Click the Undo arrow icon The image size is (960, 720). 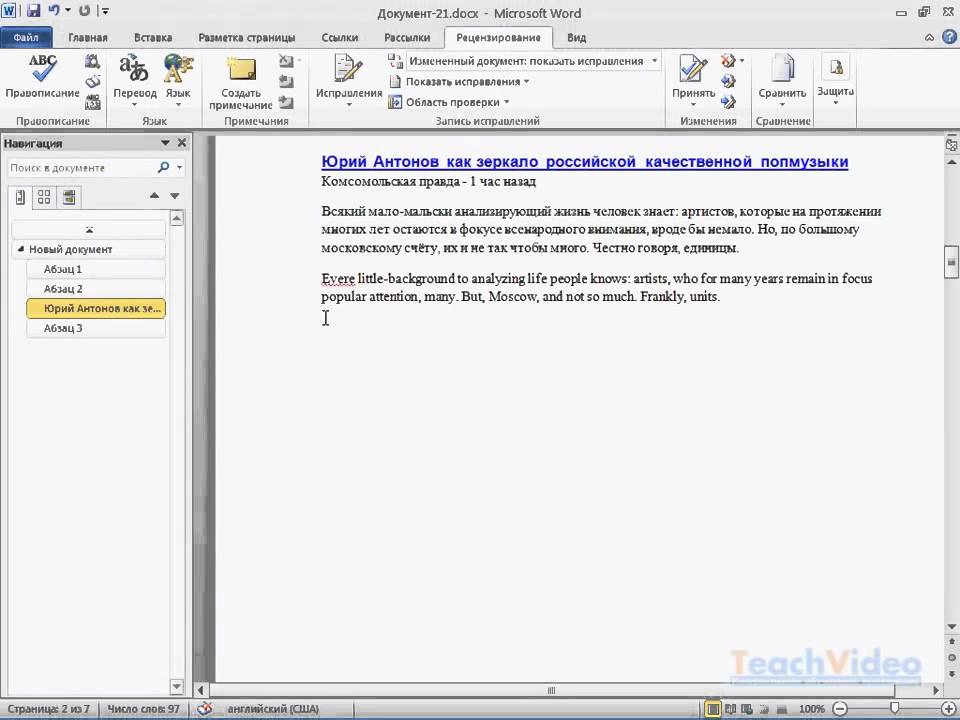point(54,10)
